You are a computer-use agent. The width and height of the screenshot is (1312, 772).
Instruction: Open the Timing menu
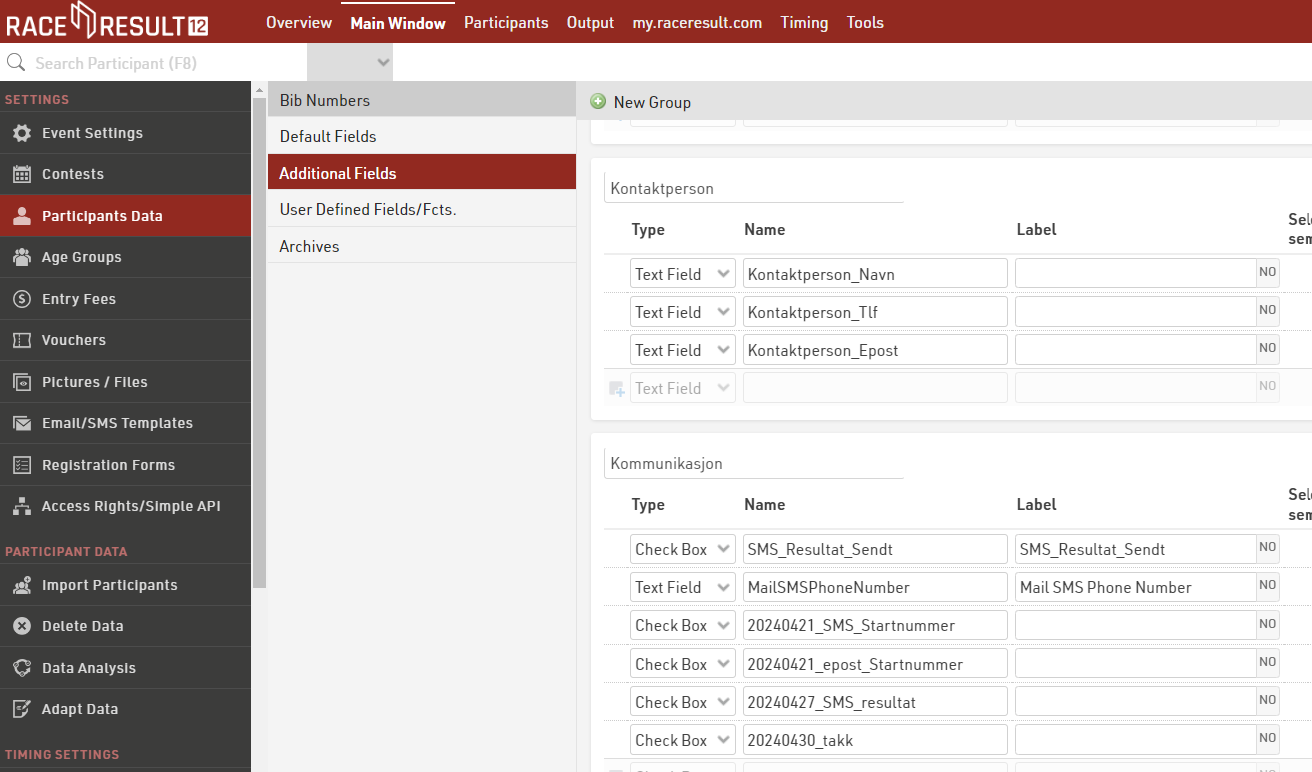[x=804, y=22]
